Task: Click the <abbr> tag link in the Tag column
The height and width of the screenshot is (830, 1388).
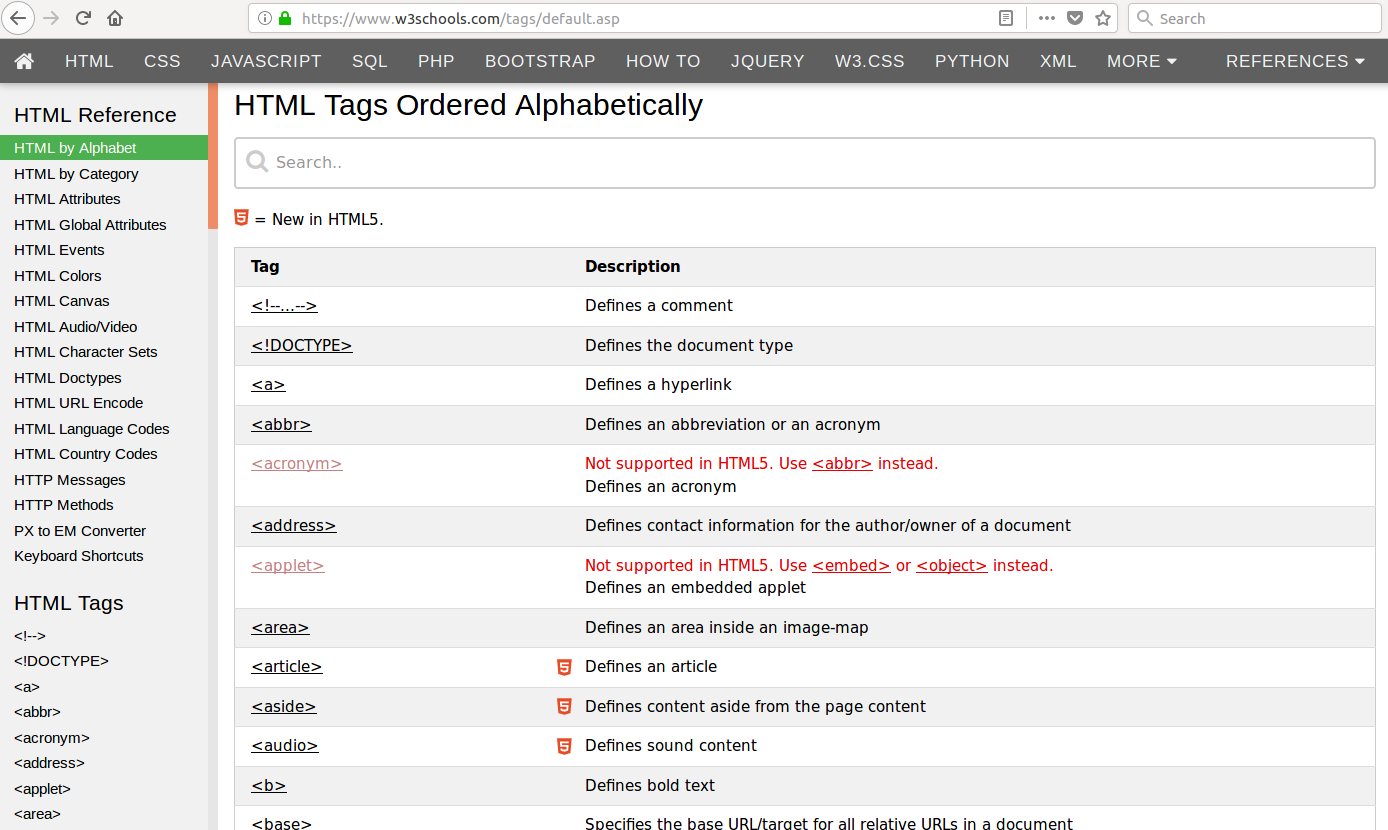Action: click(281, 425)
